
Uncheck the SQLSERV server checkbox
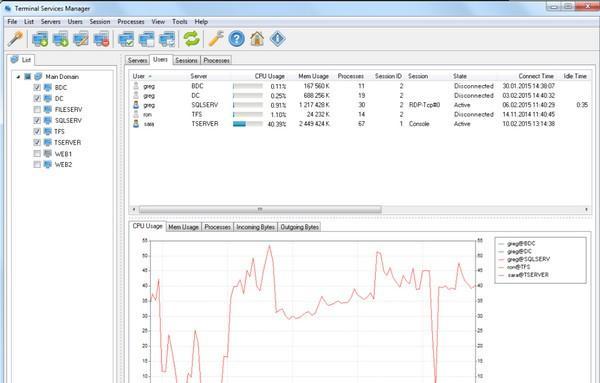pos(37,121)
